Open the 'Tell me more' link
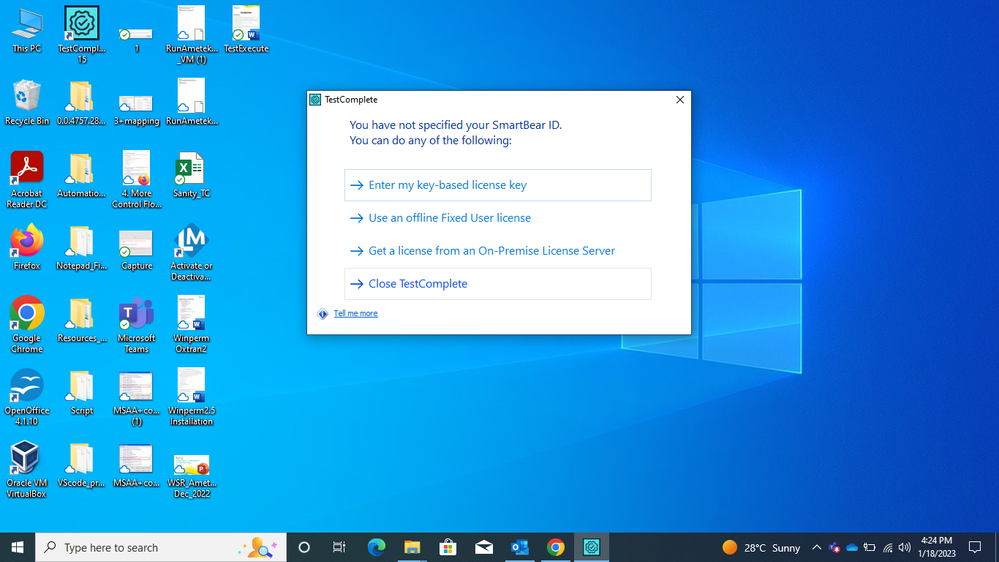999x562 pixels. click(355, 314)
